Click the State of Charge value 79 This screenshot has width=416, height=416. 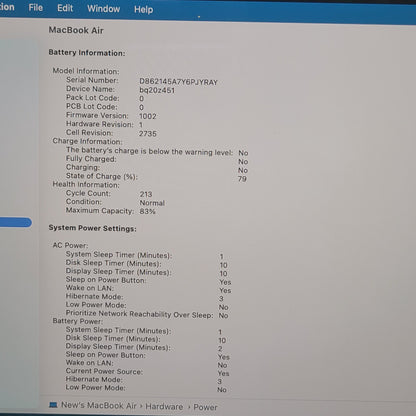tap(242, 179)
